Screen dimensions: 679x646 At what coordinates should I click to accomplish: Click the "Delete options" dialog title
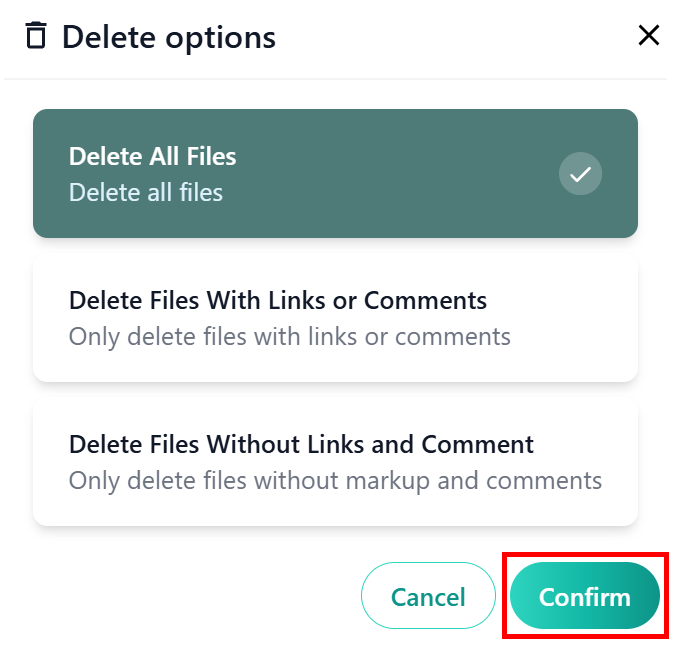[x=168, y=38]
